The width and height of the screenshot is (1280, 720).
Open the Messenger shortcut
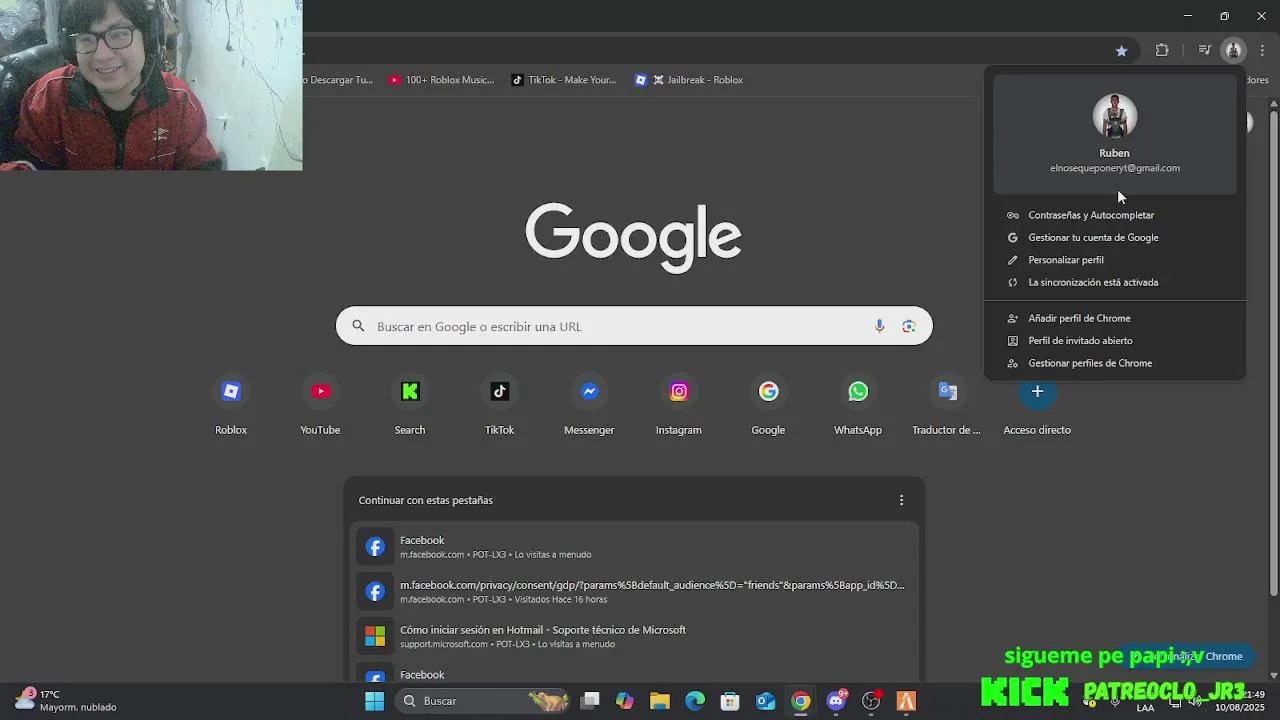589,405
